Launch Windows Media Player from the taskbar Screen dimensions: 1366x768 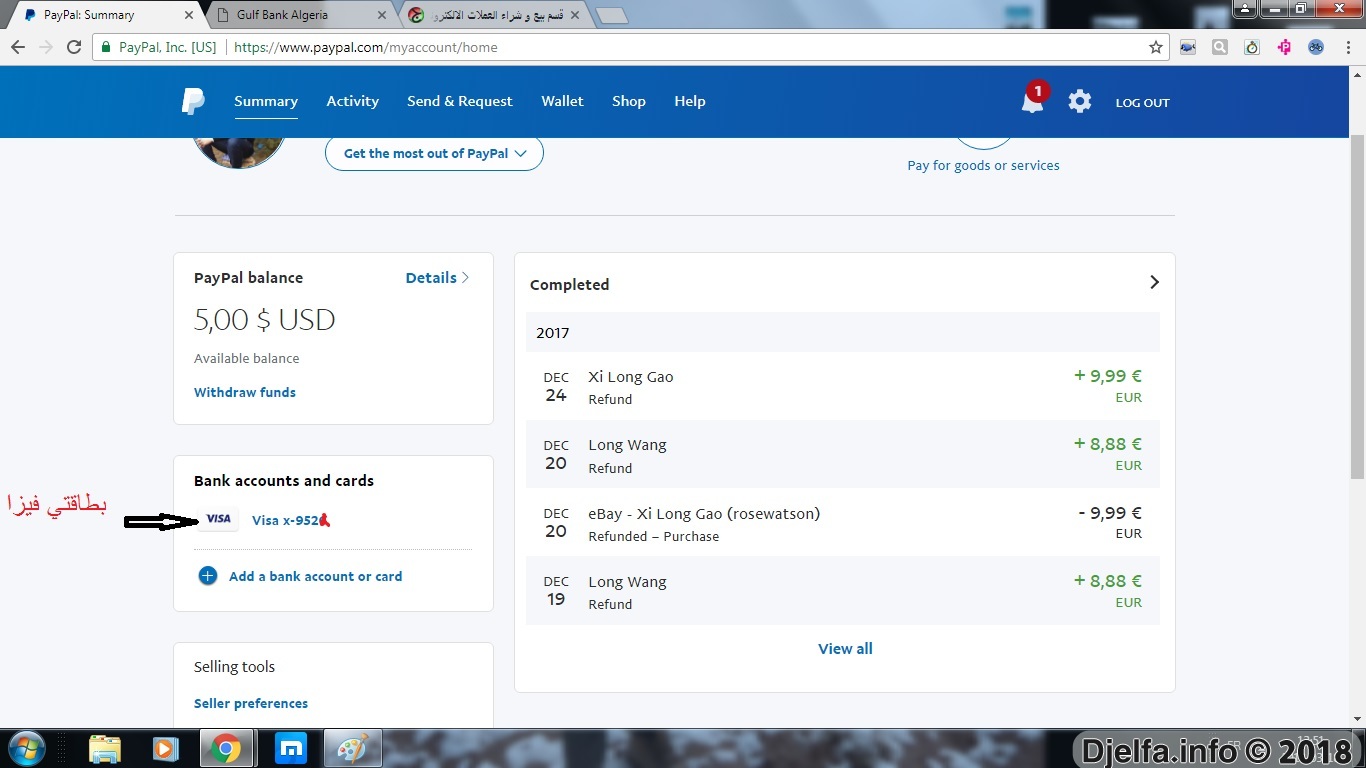click(165, 748)
